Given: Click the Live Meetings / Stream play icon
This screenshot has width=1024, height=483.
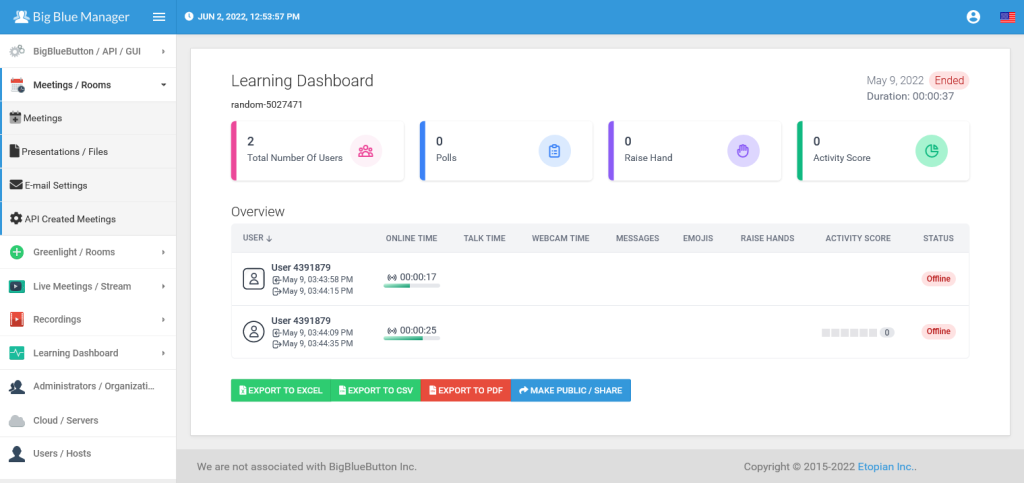Looking at the screenshot, I should (x=17, y=286).
